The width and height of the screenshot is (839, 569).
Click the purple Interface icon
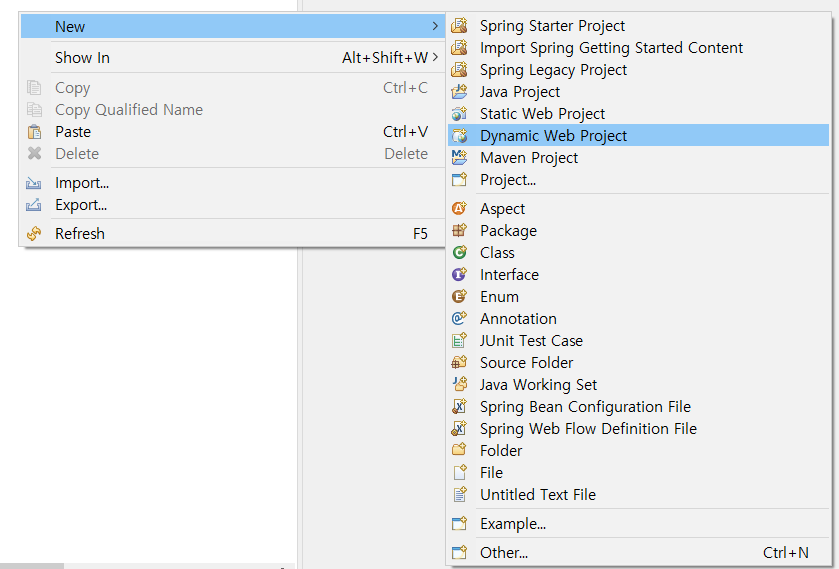(x=459, y=274)
